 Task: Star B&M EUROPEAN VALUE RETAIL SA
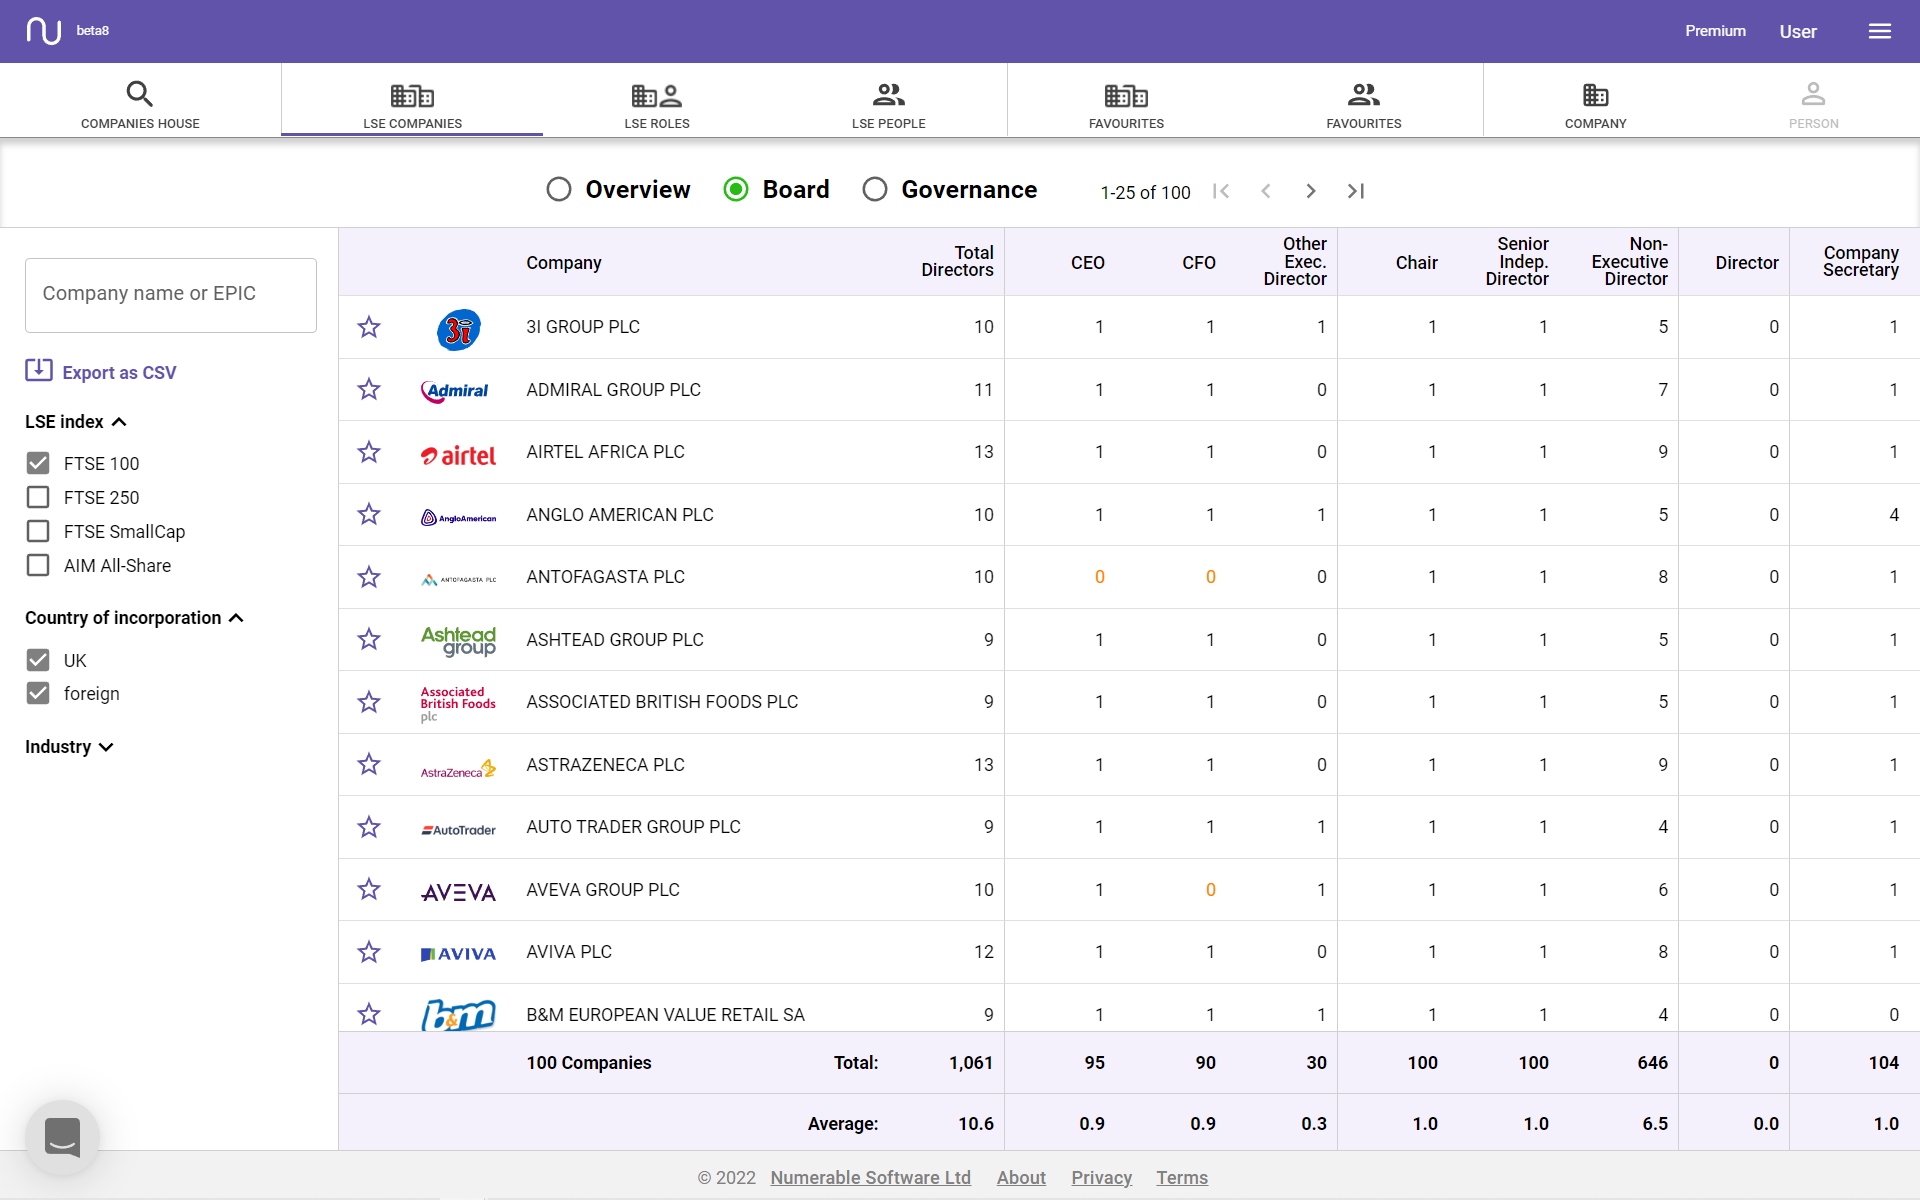click(369, 1014)
